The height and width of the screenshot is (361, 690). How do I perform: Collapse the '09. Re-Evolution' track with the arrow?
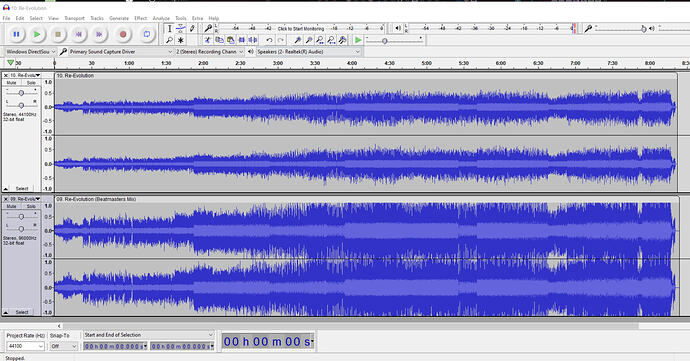click(6, 312)
